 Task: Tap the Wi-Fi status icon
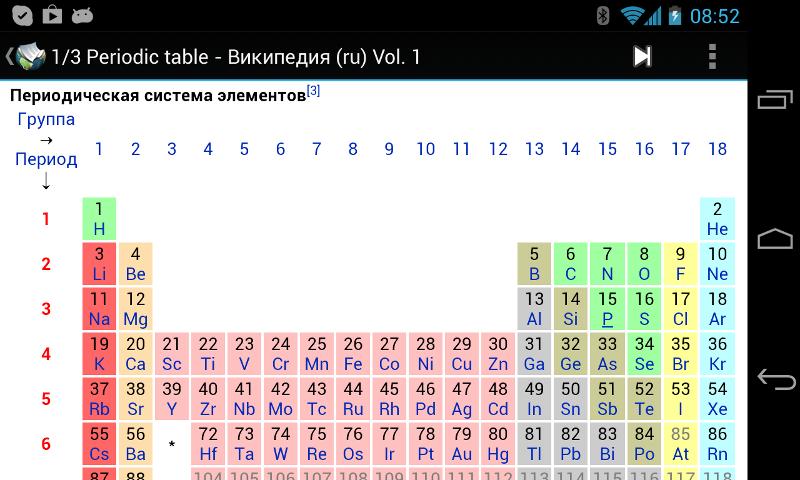tap(632, 16)
